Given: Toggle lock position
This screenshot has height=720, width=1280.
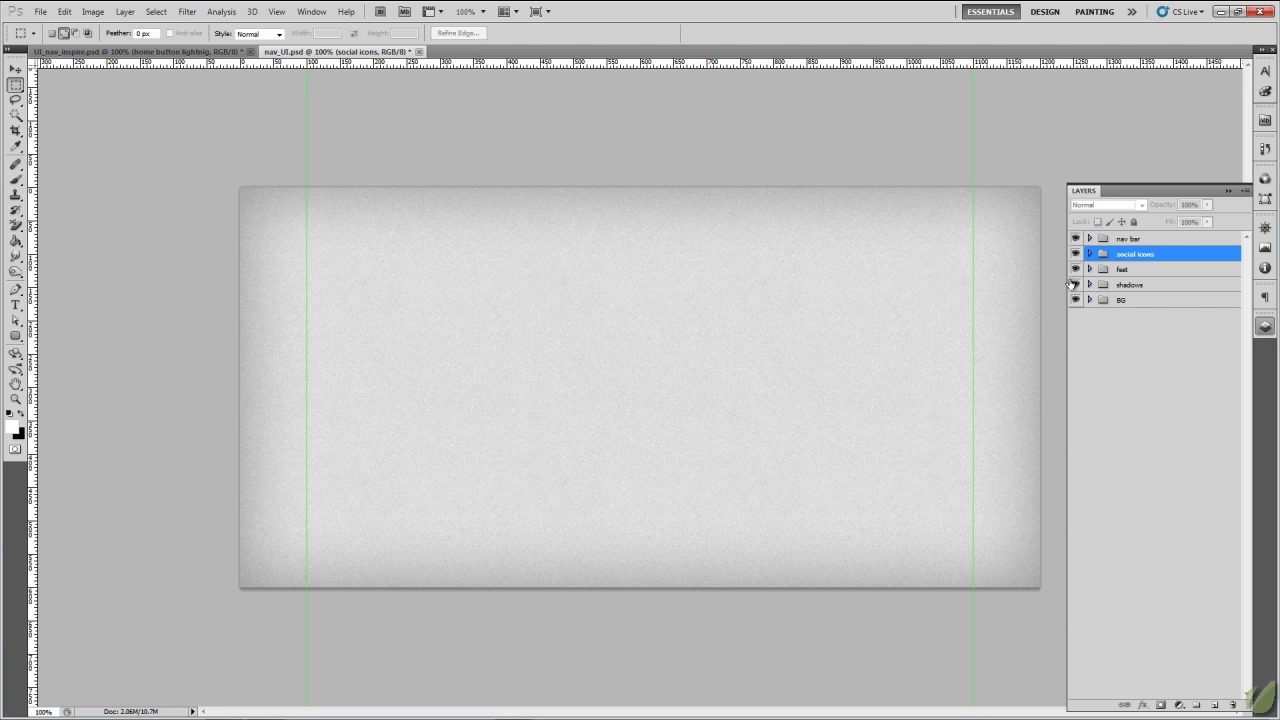Looking at the screenshot, I should tap(1121, 222).
